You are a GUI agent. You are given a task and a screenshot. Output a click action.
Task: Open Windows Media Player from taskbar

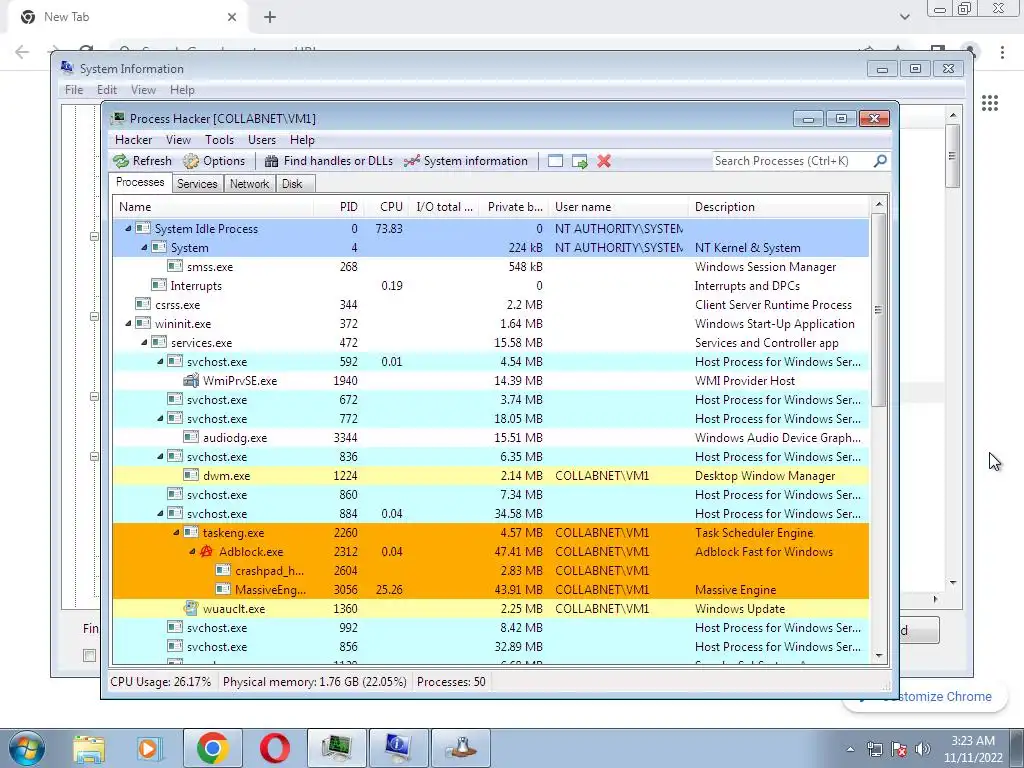click(149, 748)
